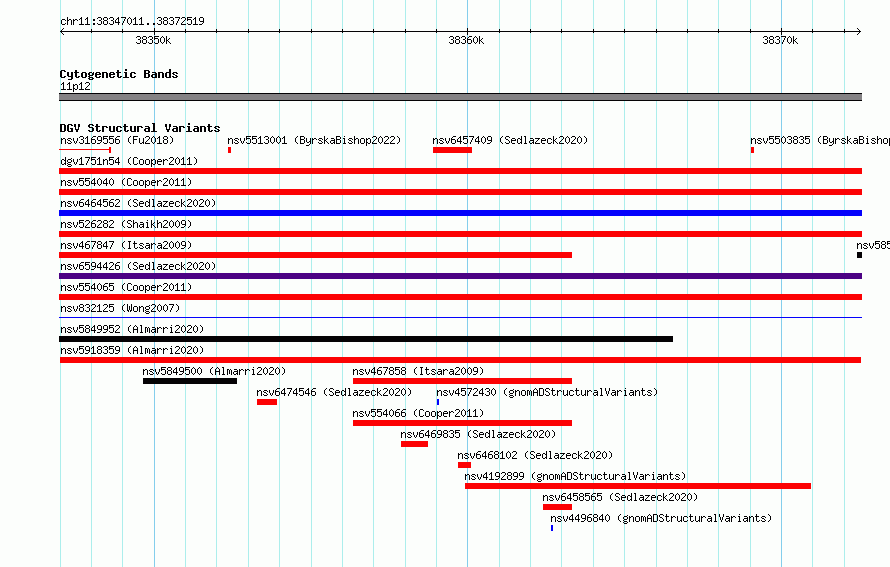Click the nsv554066 (Cooper2011) label

[418, 413]
